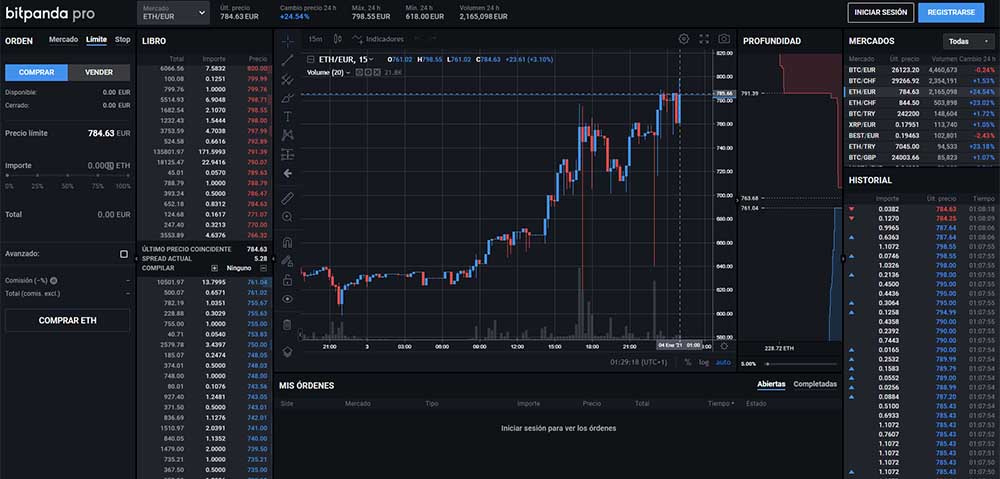Toggle the percent scale mode
Viewport: 1000px width, 479px height.
(x=688, y=362)
